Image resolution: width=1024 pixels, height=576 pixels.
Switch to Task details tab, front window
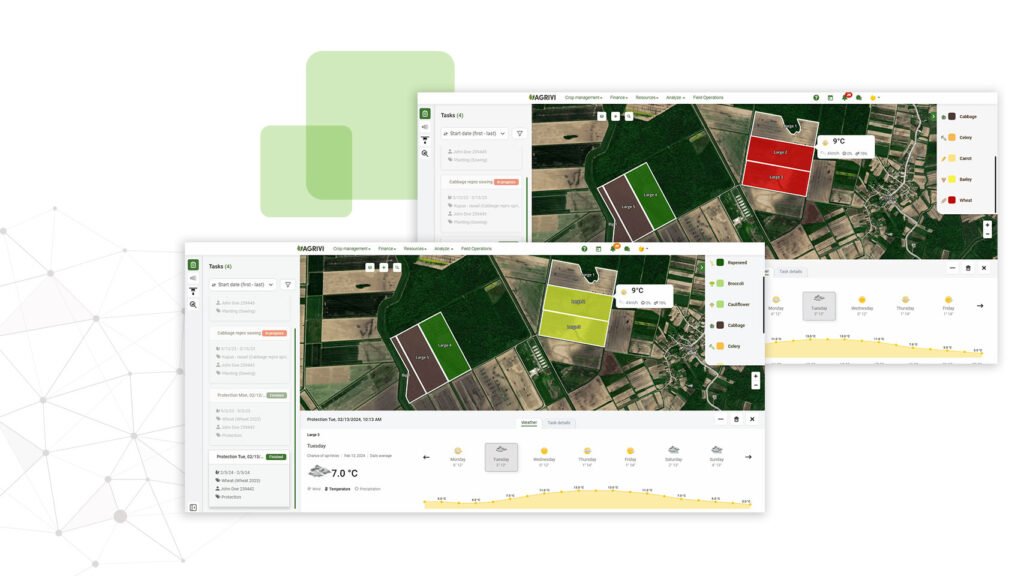tap(558, 423)
